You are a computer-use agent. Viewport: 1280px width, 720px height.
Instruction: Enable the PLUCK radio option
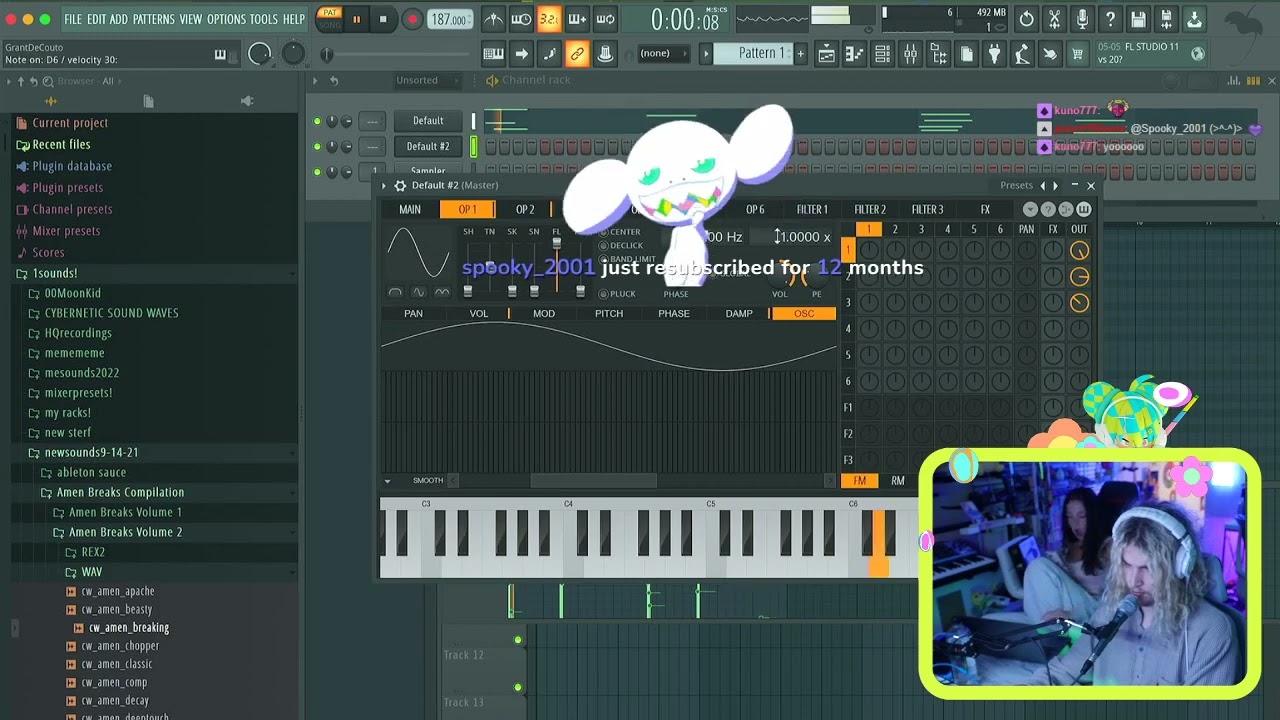click(603, 294)
